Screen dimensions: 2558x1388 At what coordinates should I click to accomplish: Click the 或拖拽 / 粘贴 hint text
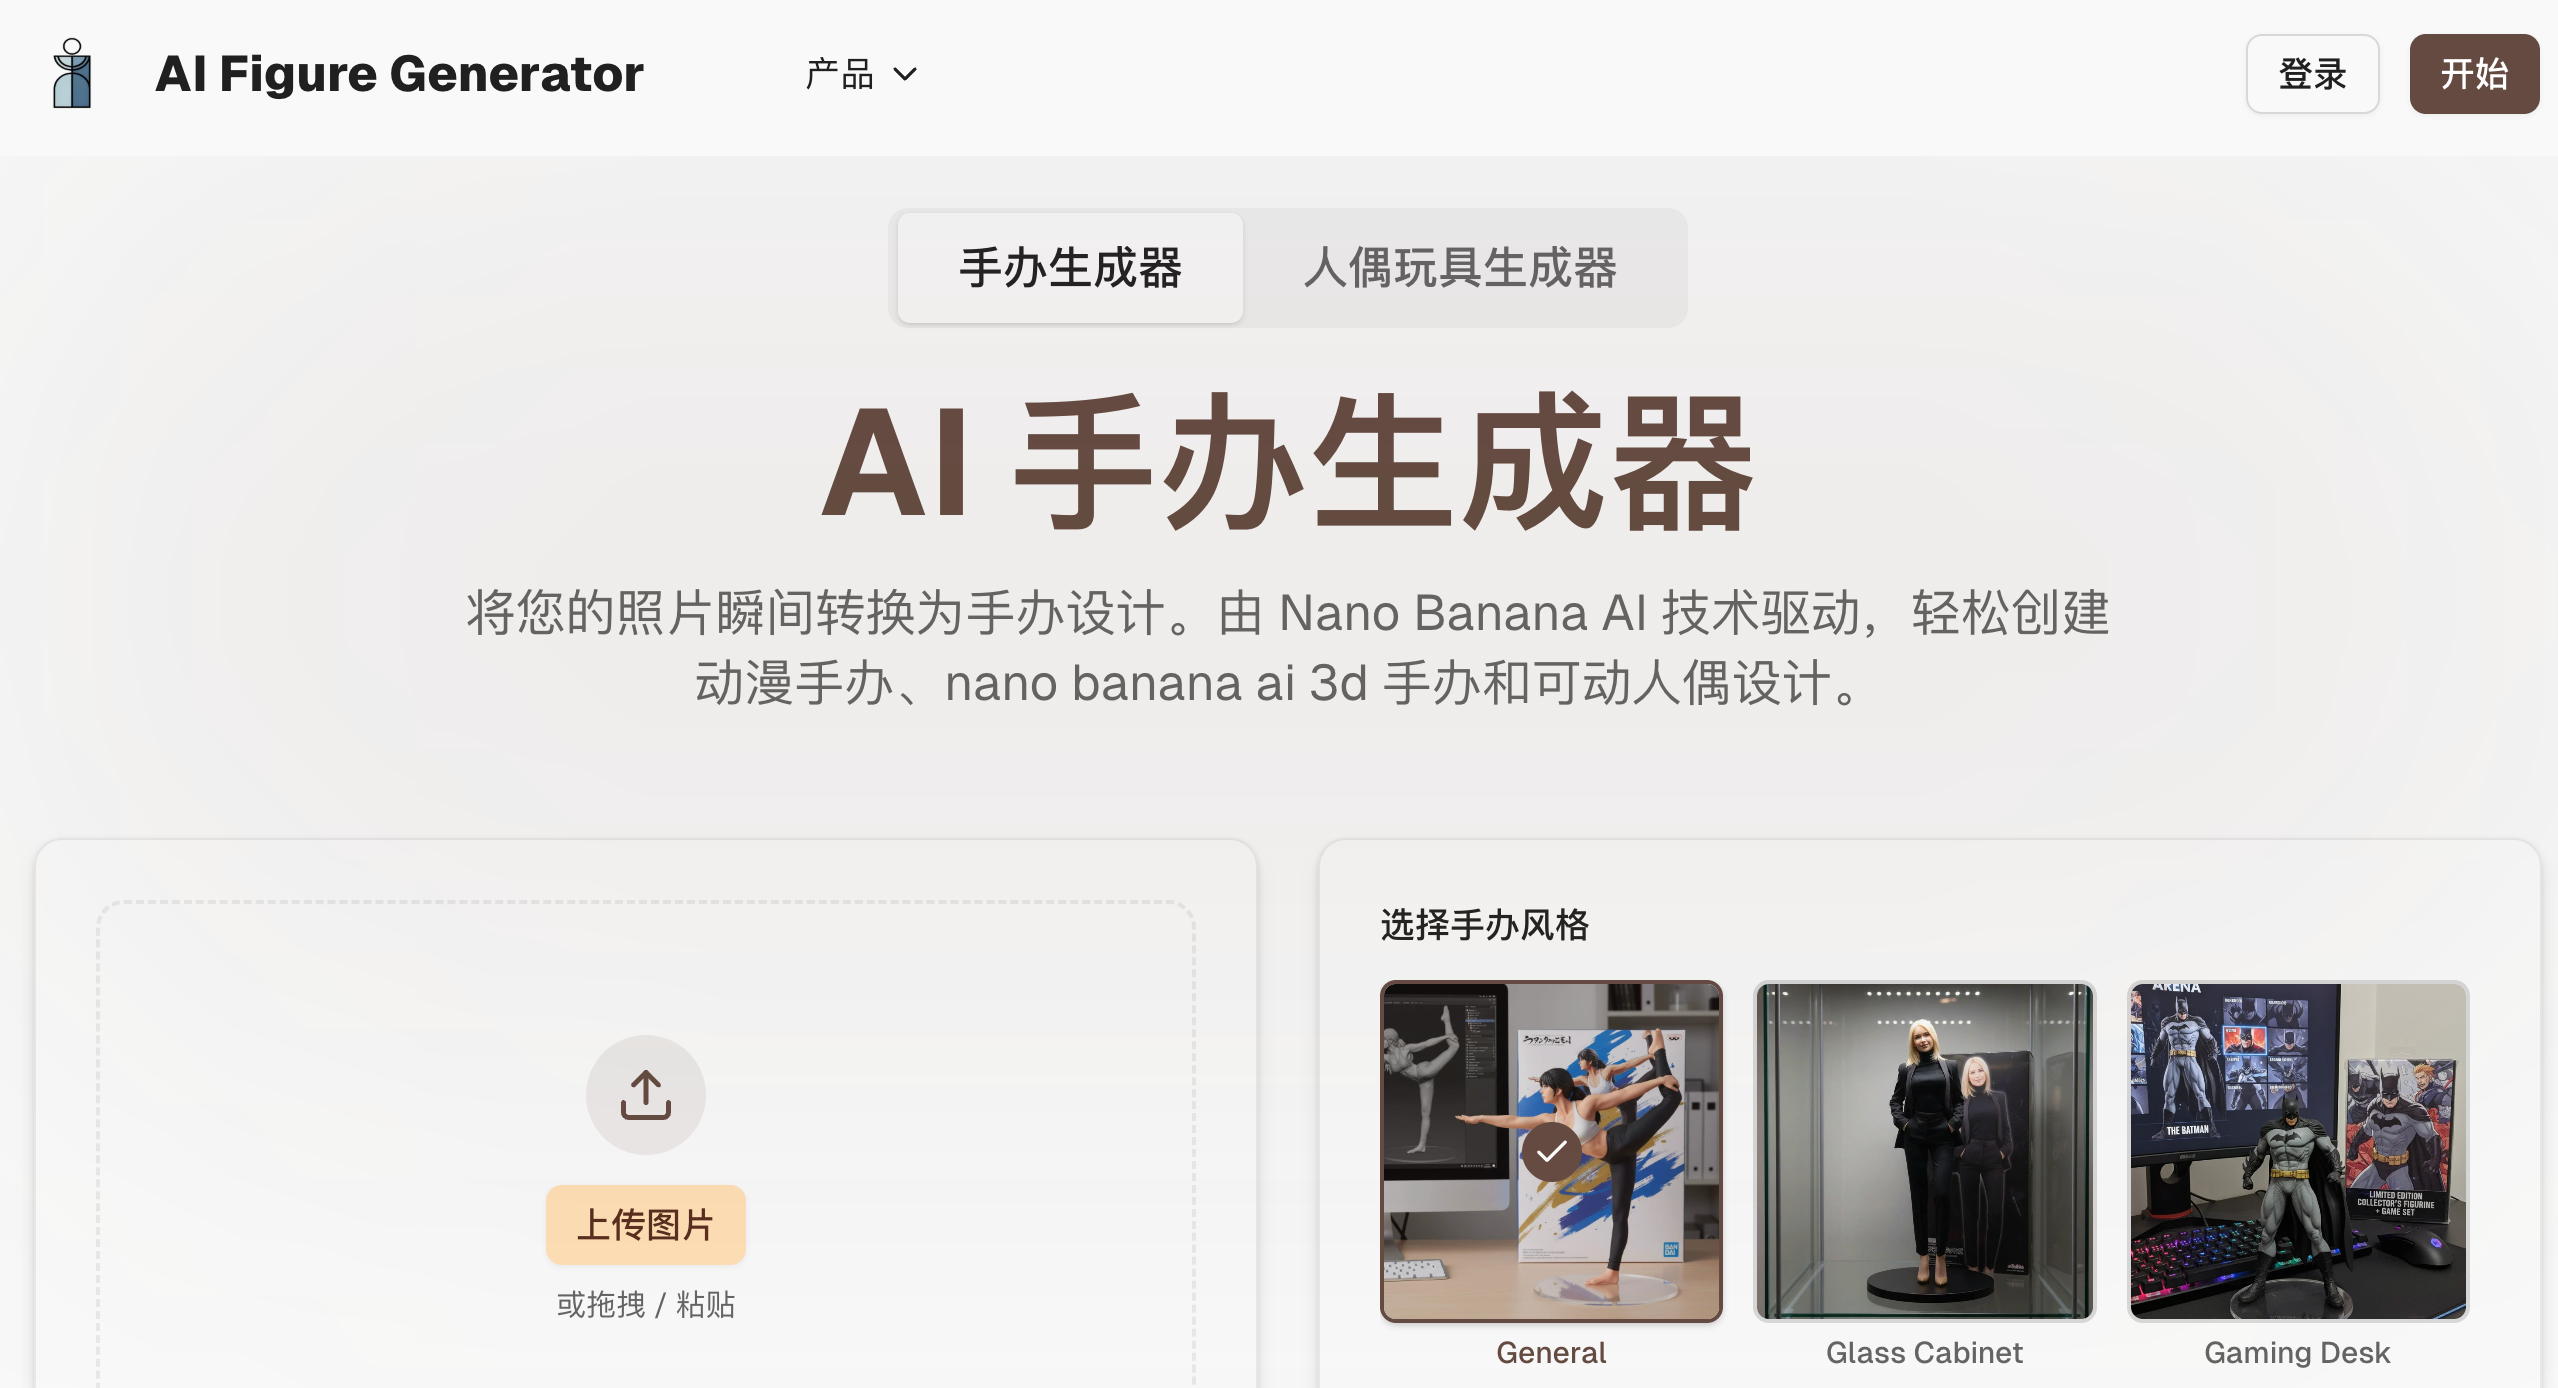click(x=645, y=1305)
